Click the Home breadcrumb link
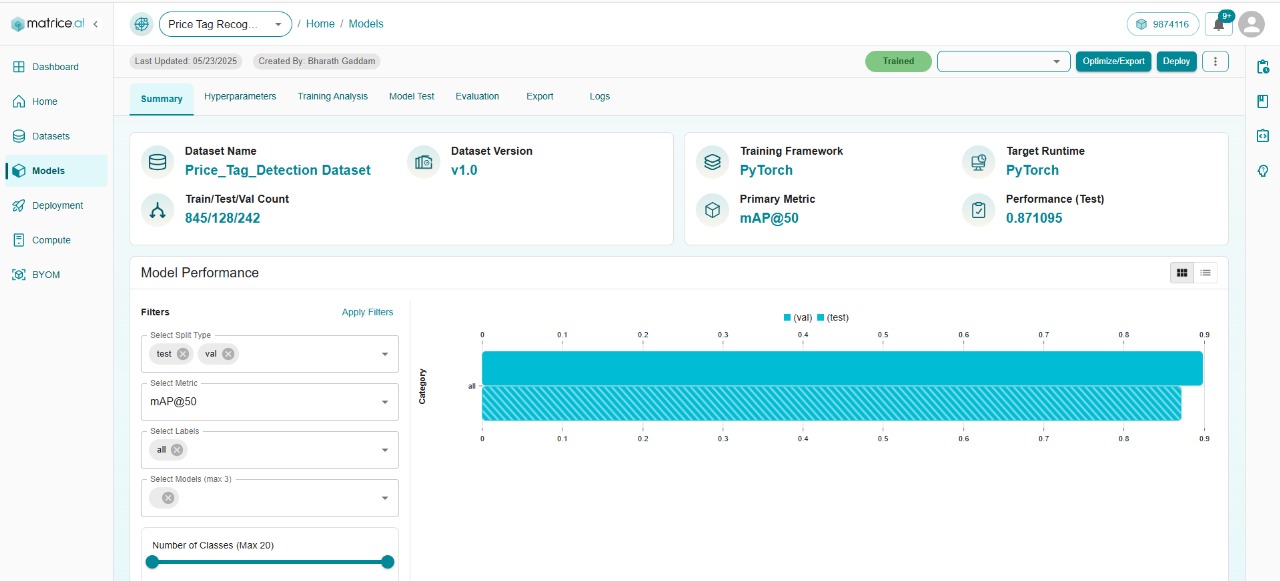 320,24
